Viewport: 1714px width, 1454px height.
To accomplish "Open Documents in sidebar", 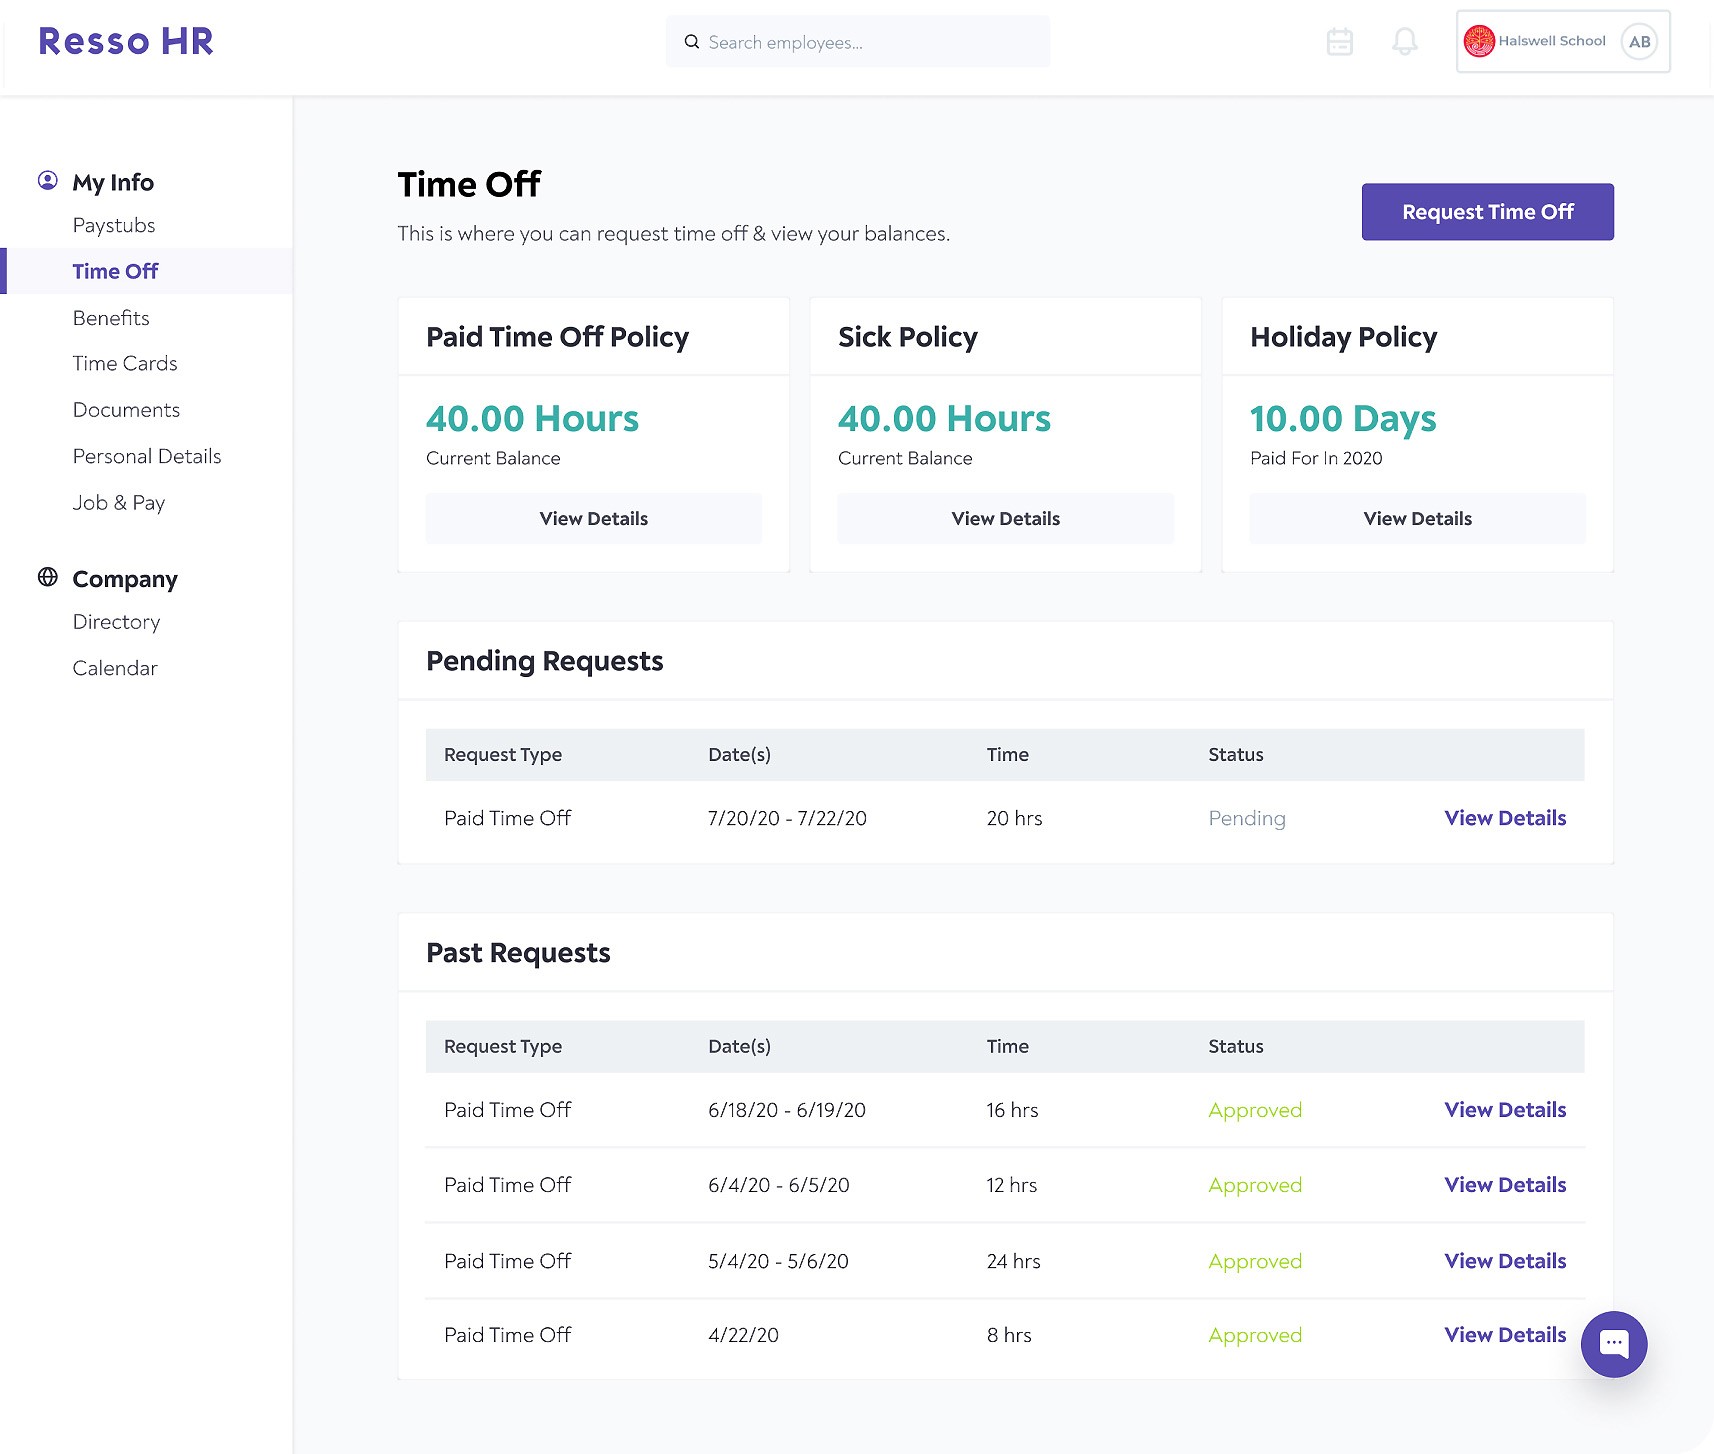I will pos(126,410).
